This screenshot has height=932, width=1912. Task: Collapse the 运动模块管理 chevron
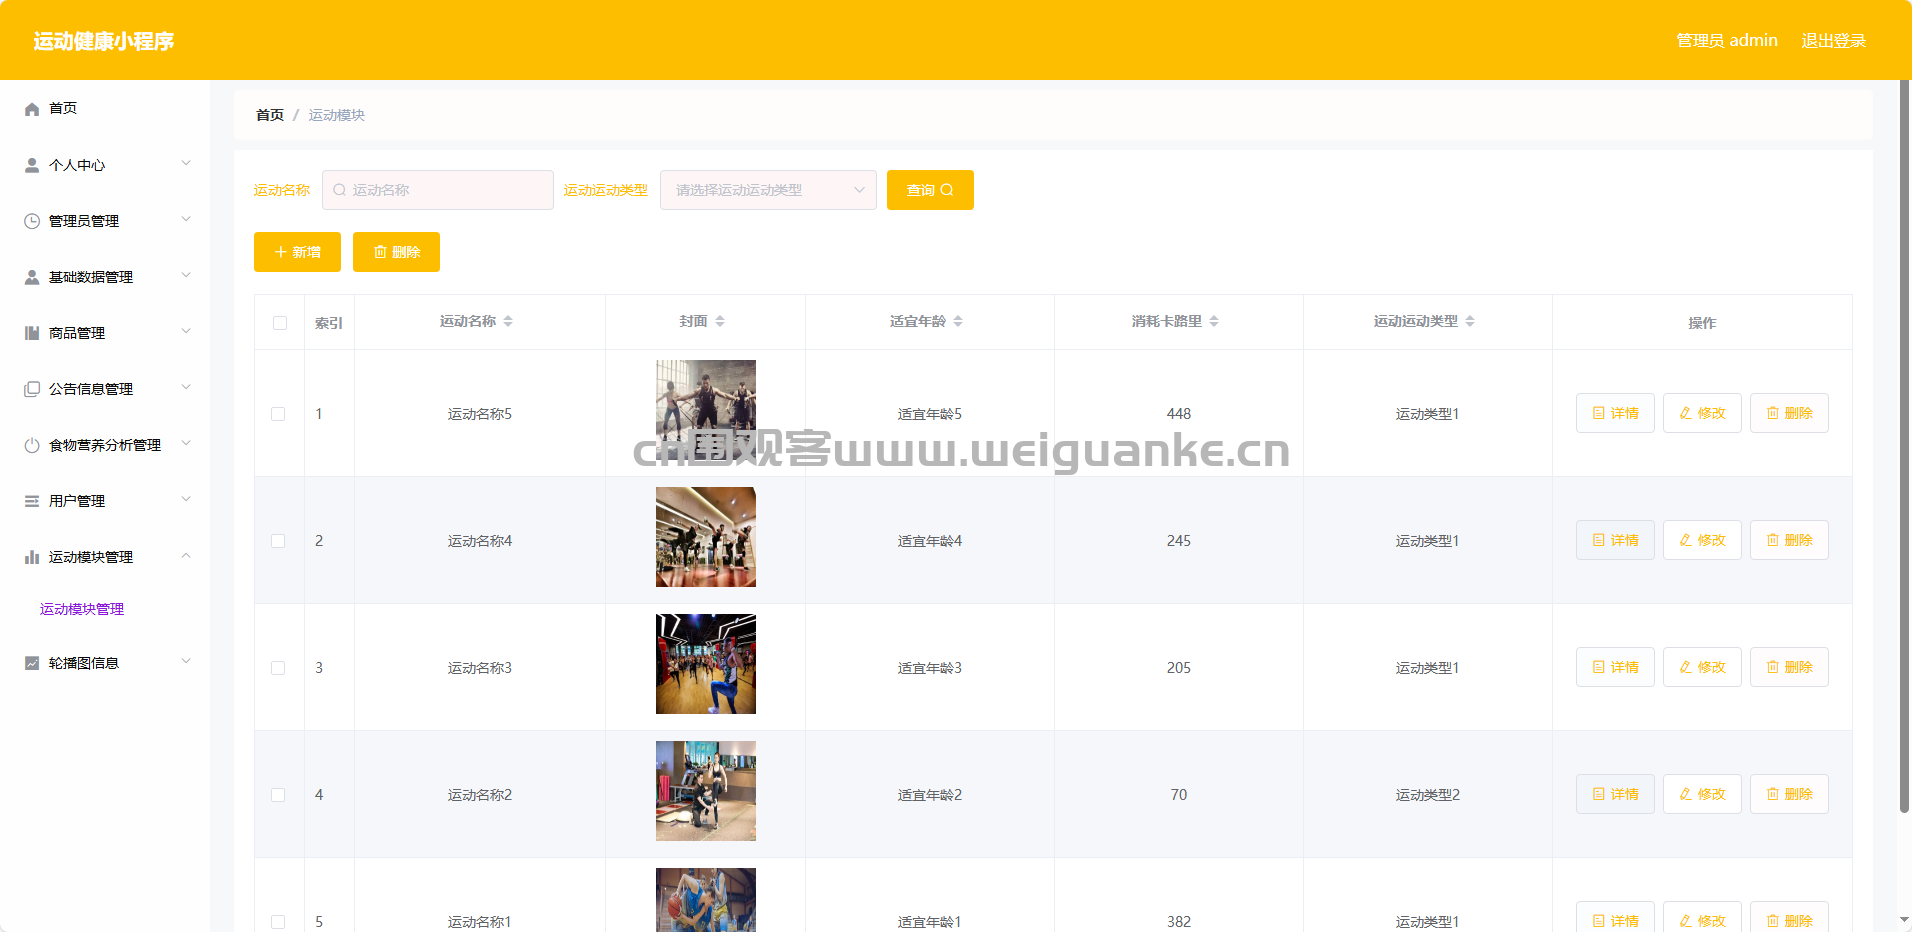(186, 556)
